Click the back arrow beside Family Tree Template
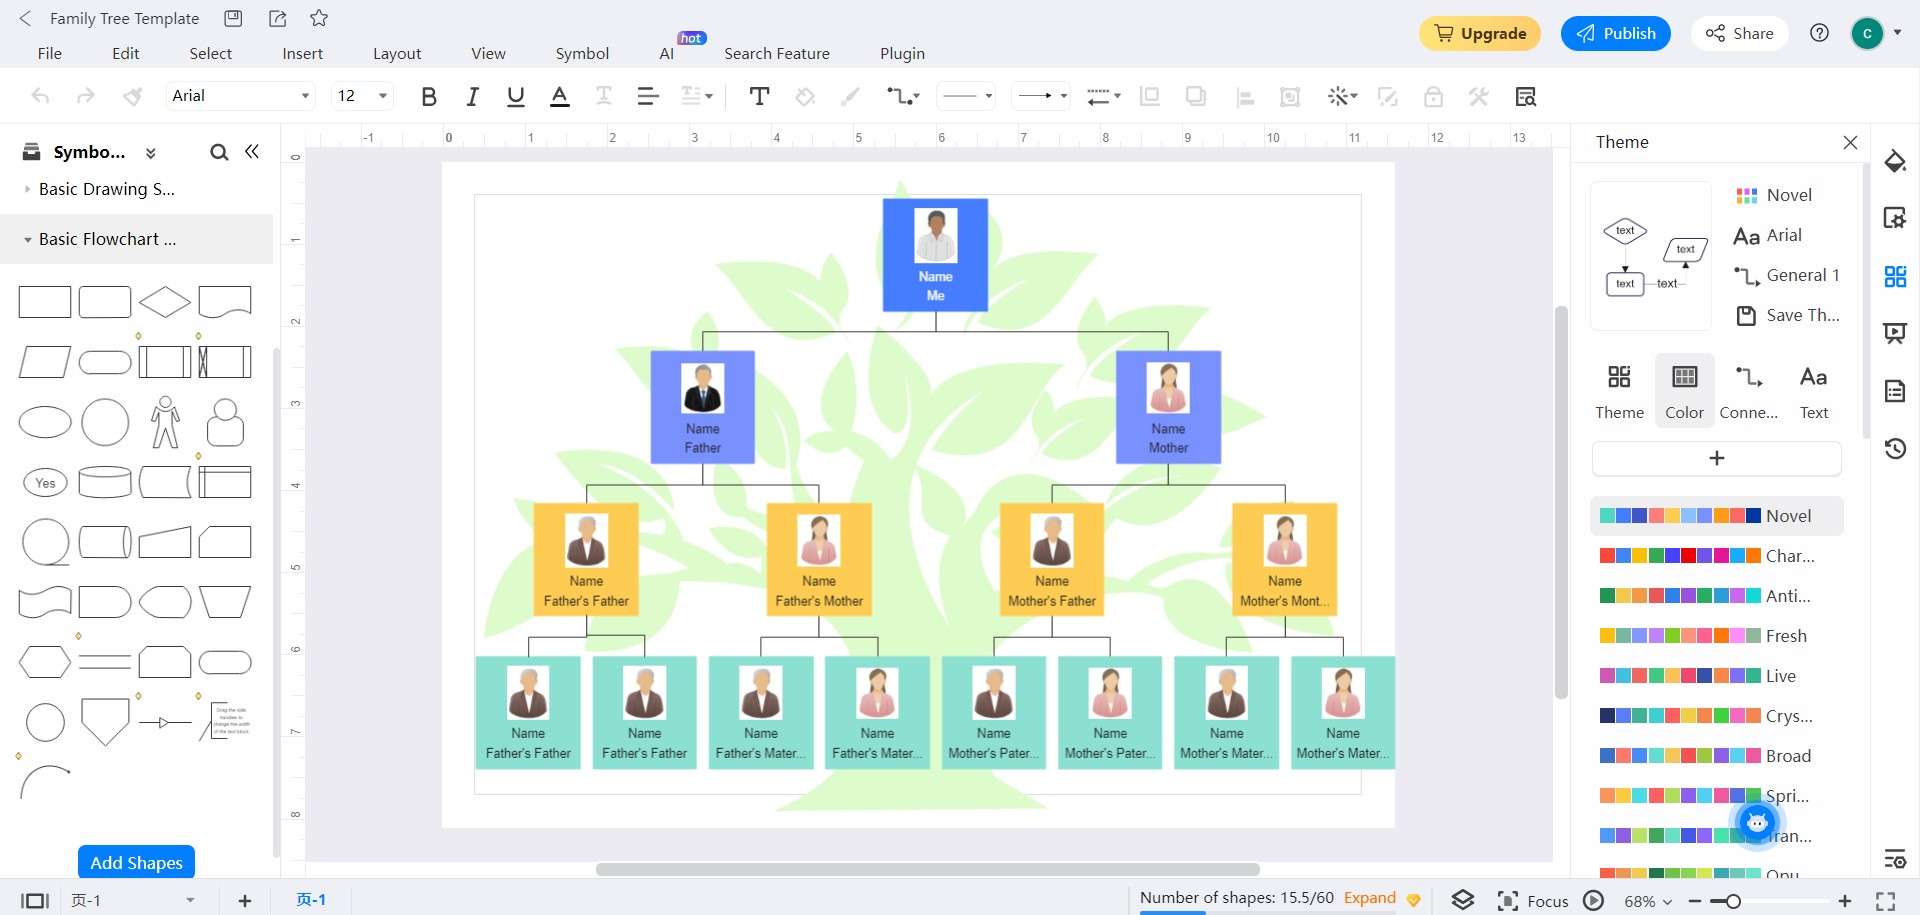Viewport: 1920px width, 915px height. point(26,18)
